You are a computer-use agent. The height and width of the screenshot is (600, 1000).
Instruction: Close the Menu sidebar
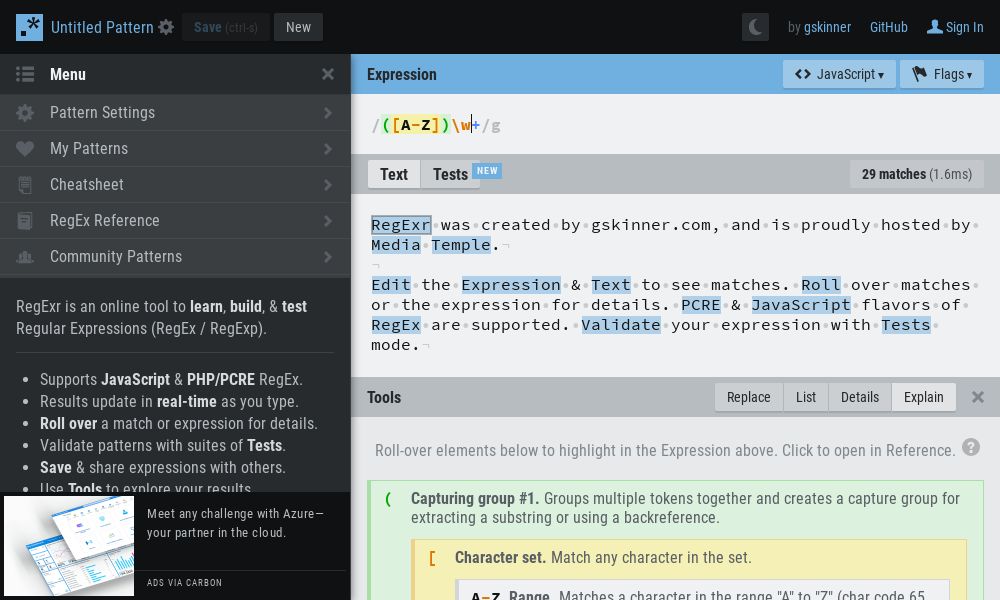point(328,75)
